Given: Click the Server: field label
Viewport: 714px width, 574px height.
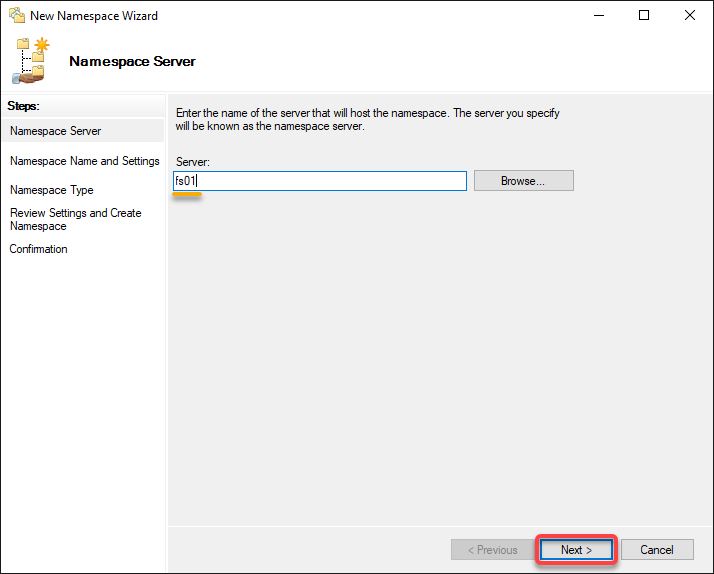Looking at the screenshot, I should pyautogui.click(x=193, y=162).
